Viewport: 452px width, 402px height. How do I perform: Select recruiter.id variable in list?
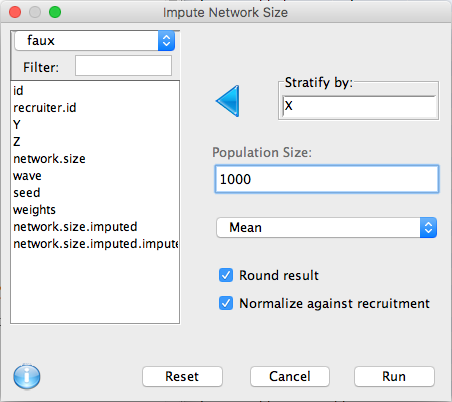pos(45,108)
